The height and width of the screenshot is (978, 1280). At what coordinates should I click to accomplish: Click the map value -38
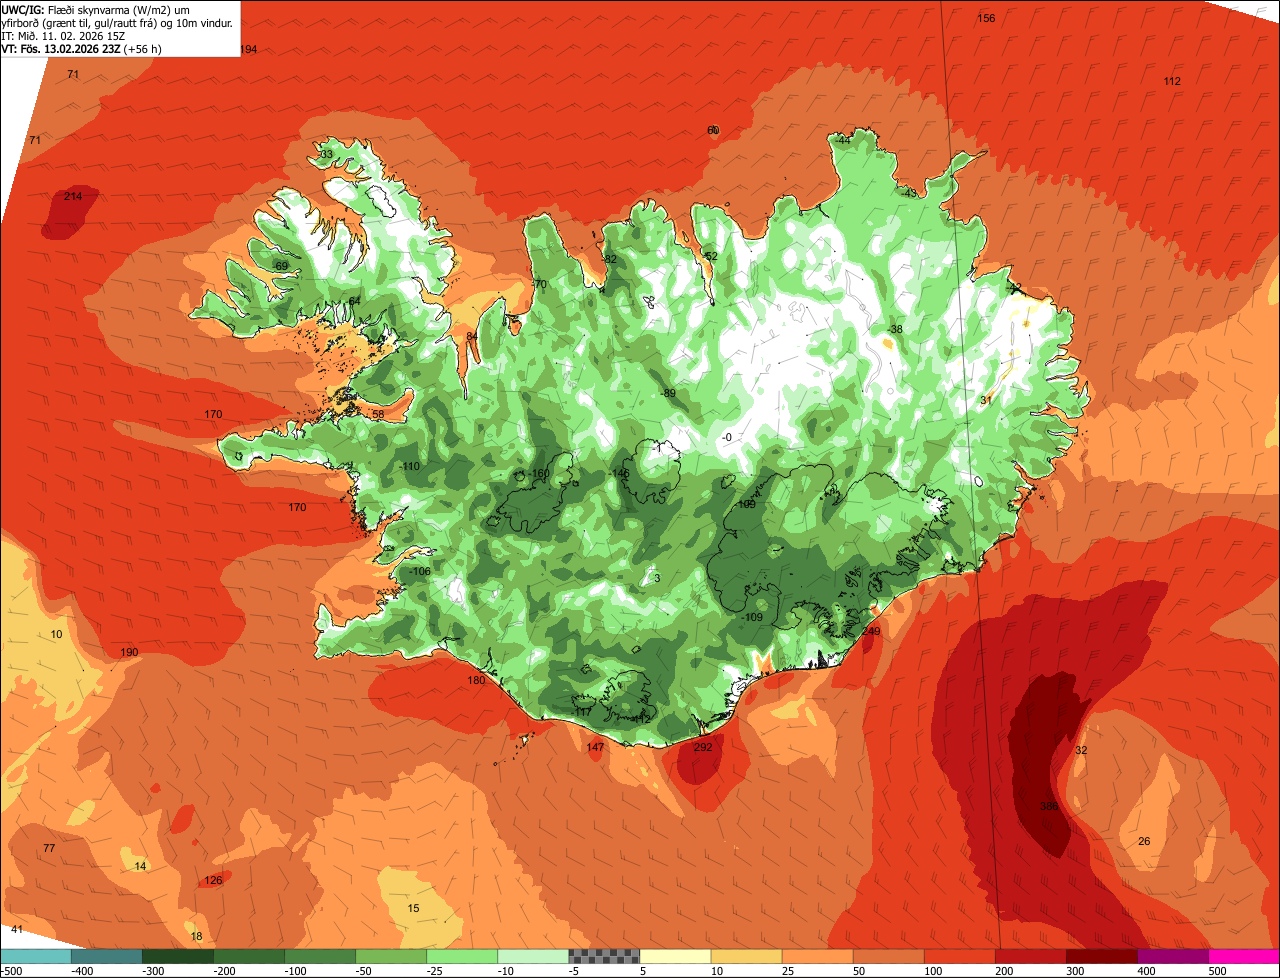pos(895,330)
